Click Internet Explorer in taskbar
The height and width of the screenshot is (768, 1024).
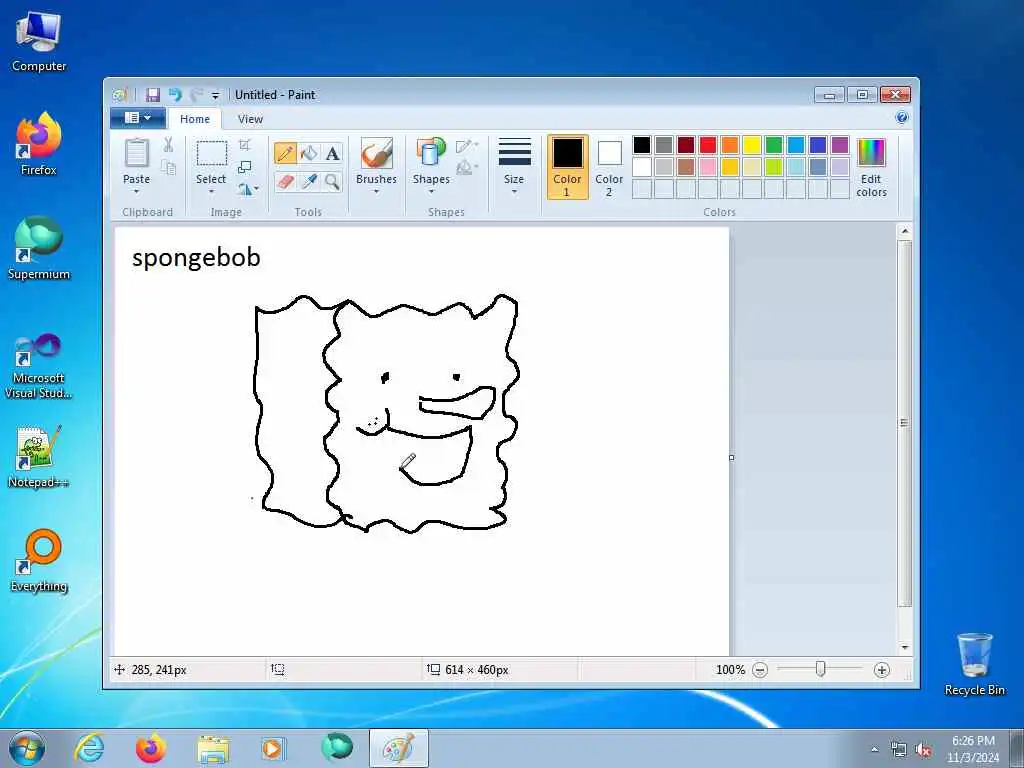(x=89, y=748)
